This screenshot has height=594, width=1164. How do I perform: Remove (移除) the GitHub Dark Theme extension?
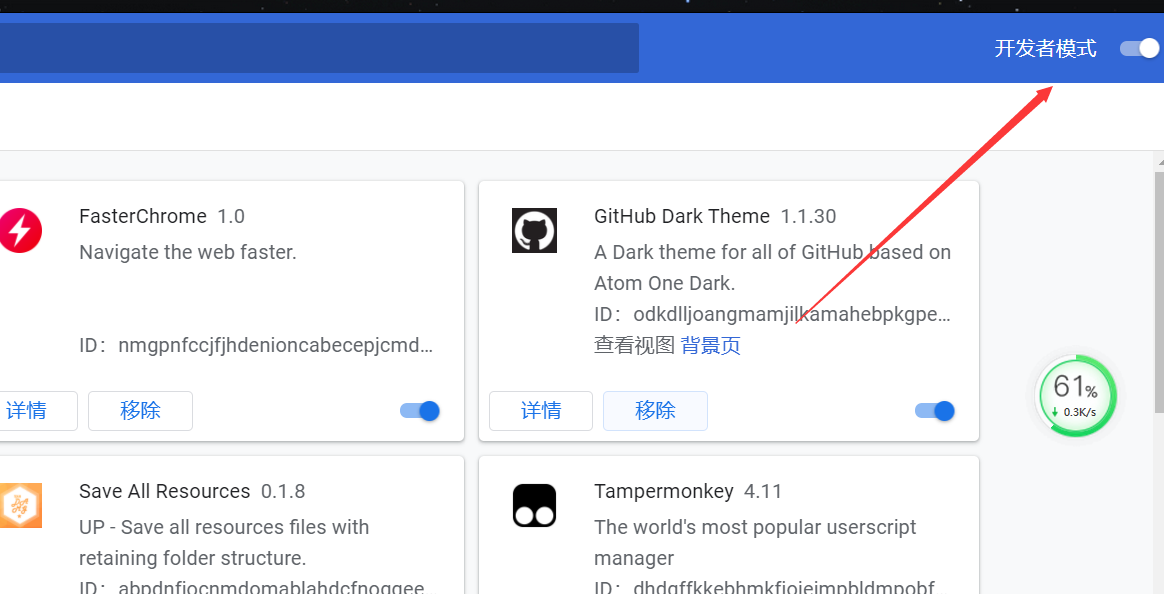[655, 411]
